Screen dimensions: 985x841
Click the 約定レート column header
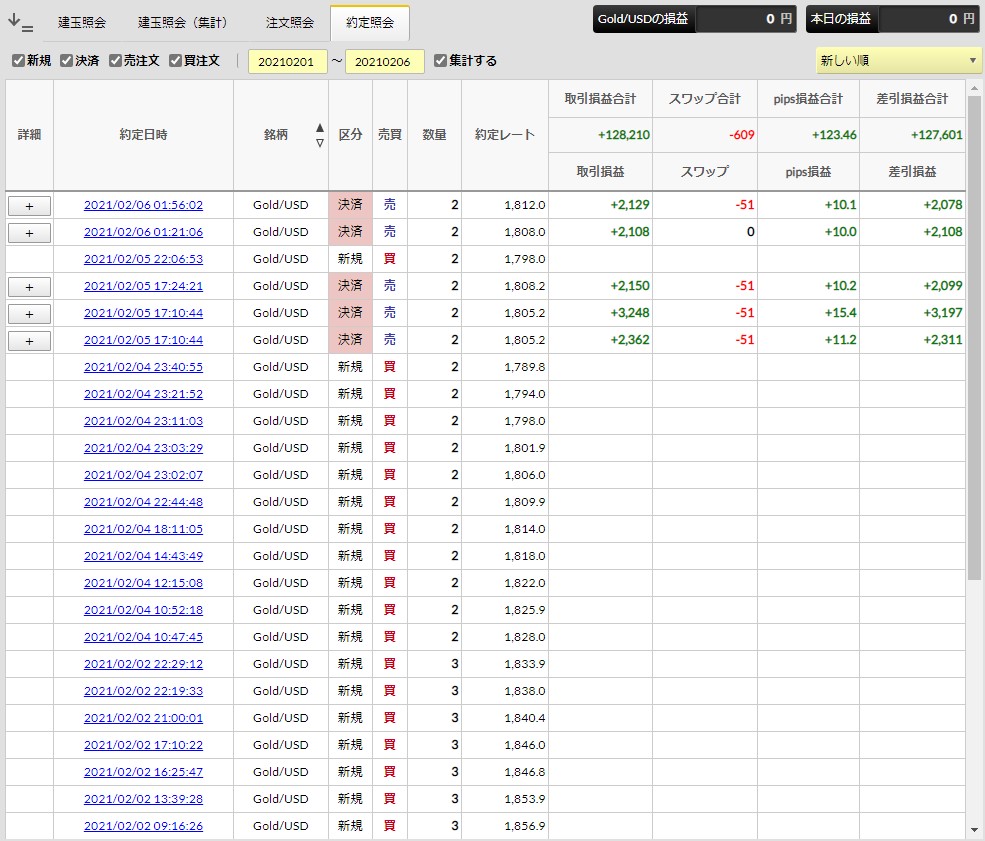(x=505, y=134)
